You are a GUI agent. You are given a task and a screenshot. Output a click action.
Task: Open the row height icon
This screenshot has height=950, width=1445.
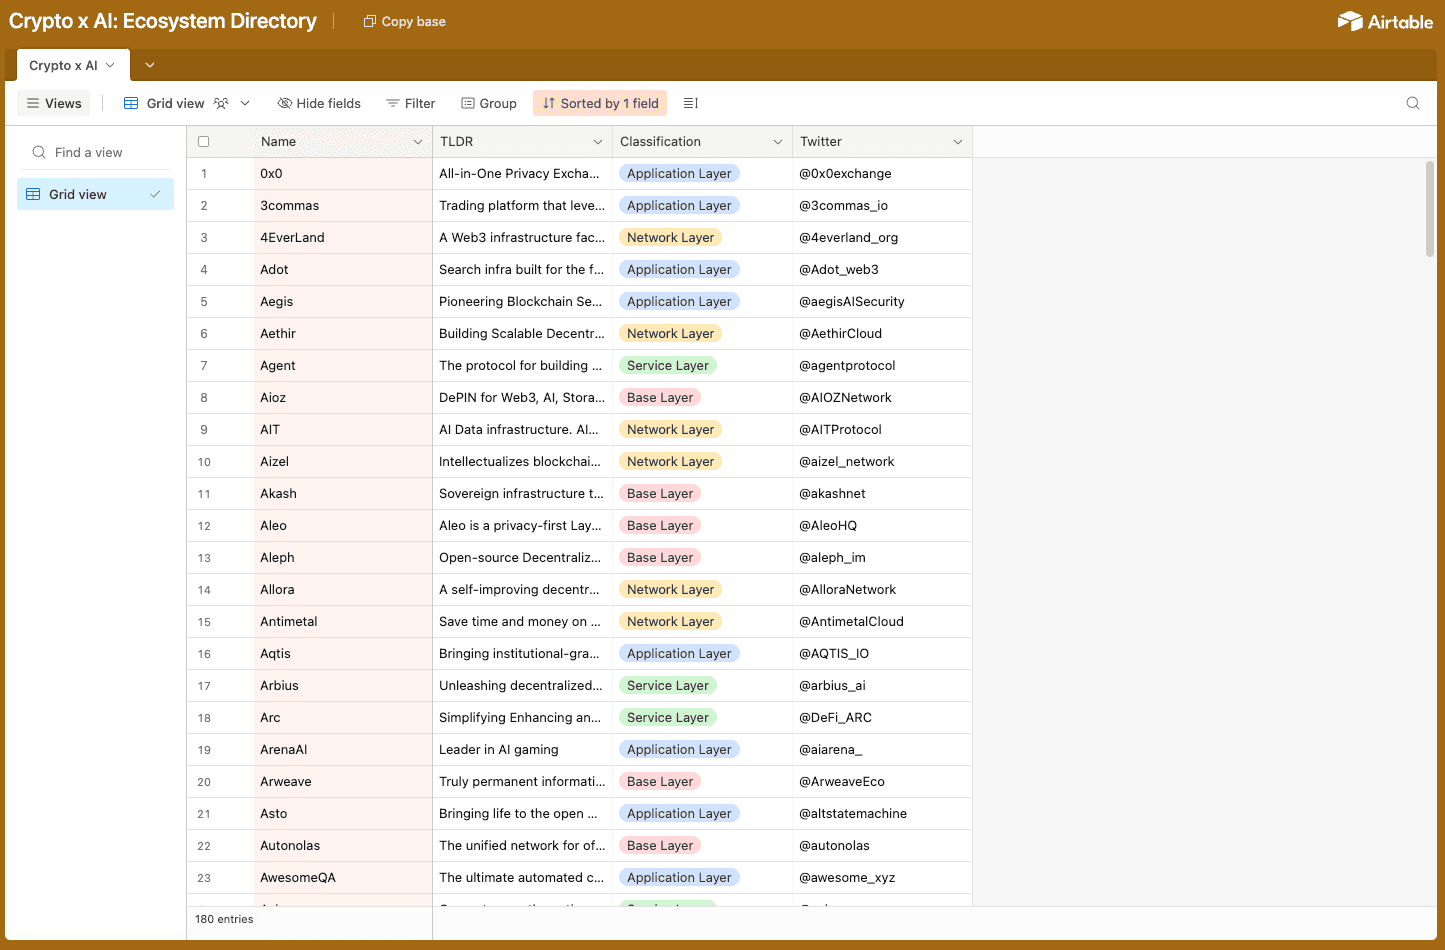(x=690, y=103)
